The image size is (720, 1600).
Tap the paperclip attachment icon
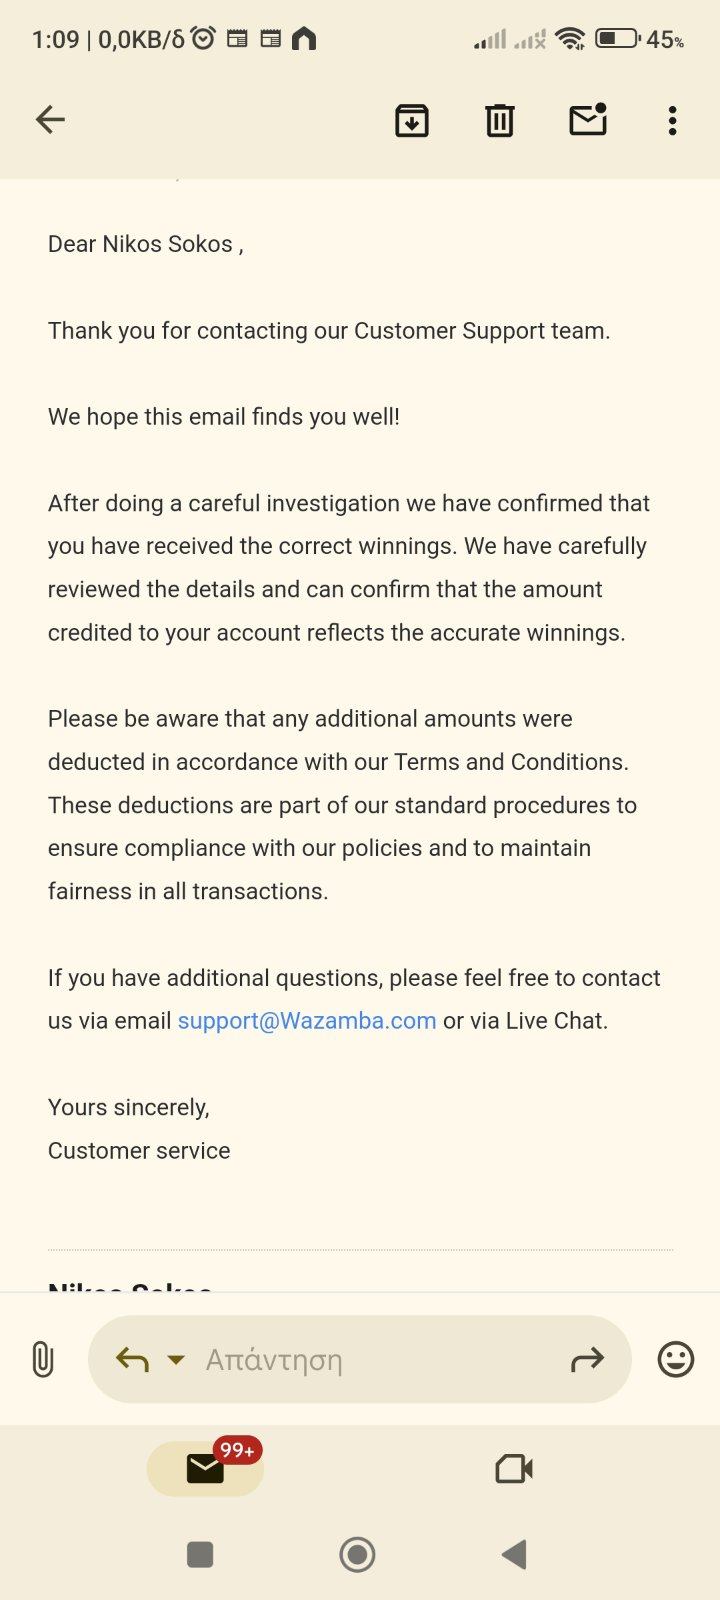(43, 1359)
